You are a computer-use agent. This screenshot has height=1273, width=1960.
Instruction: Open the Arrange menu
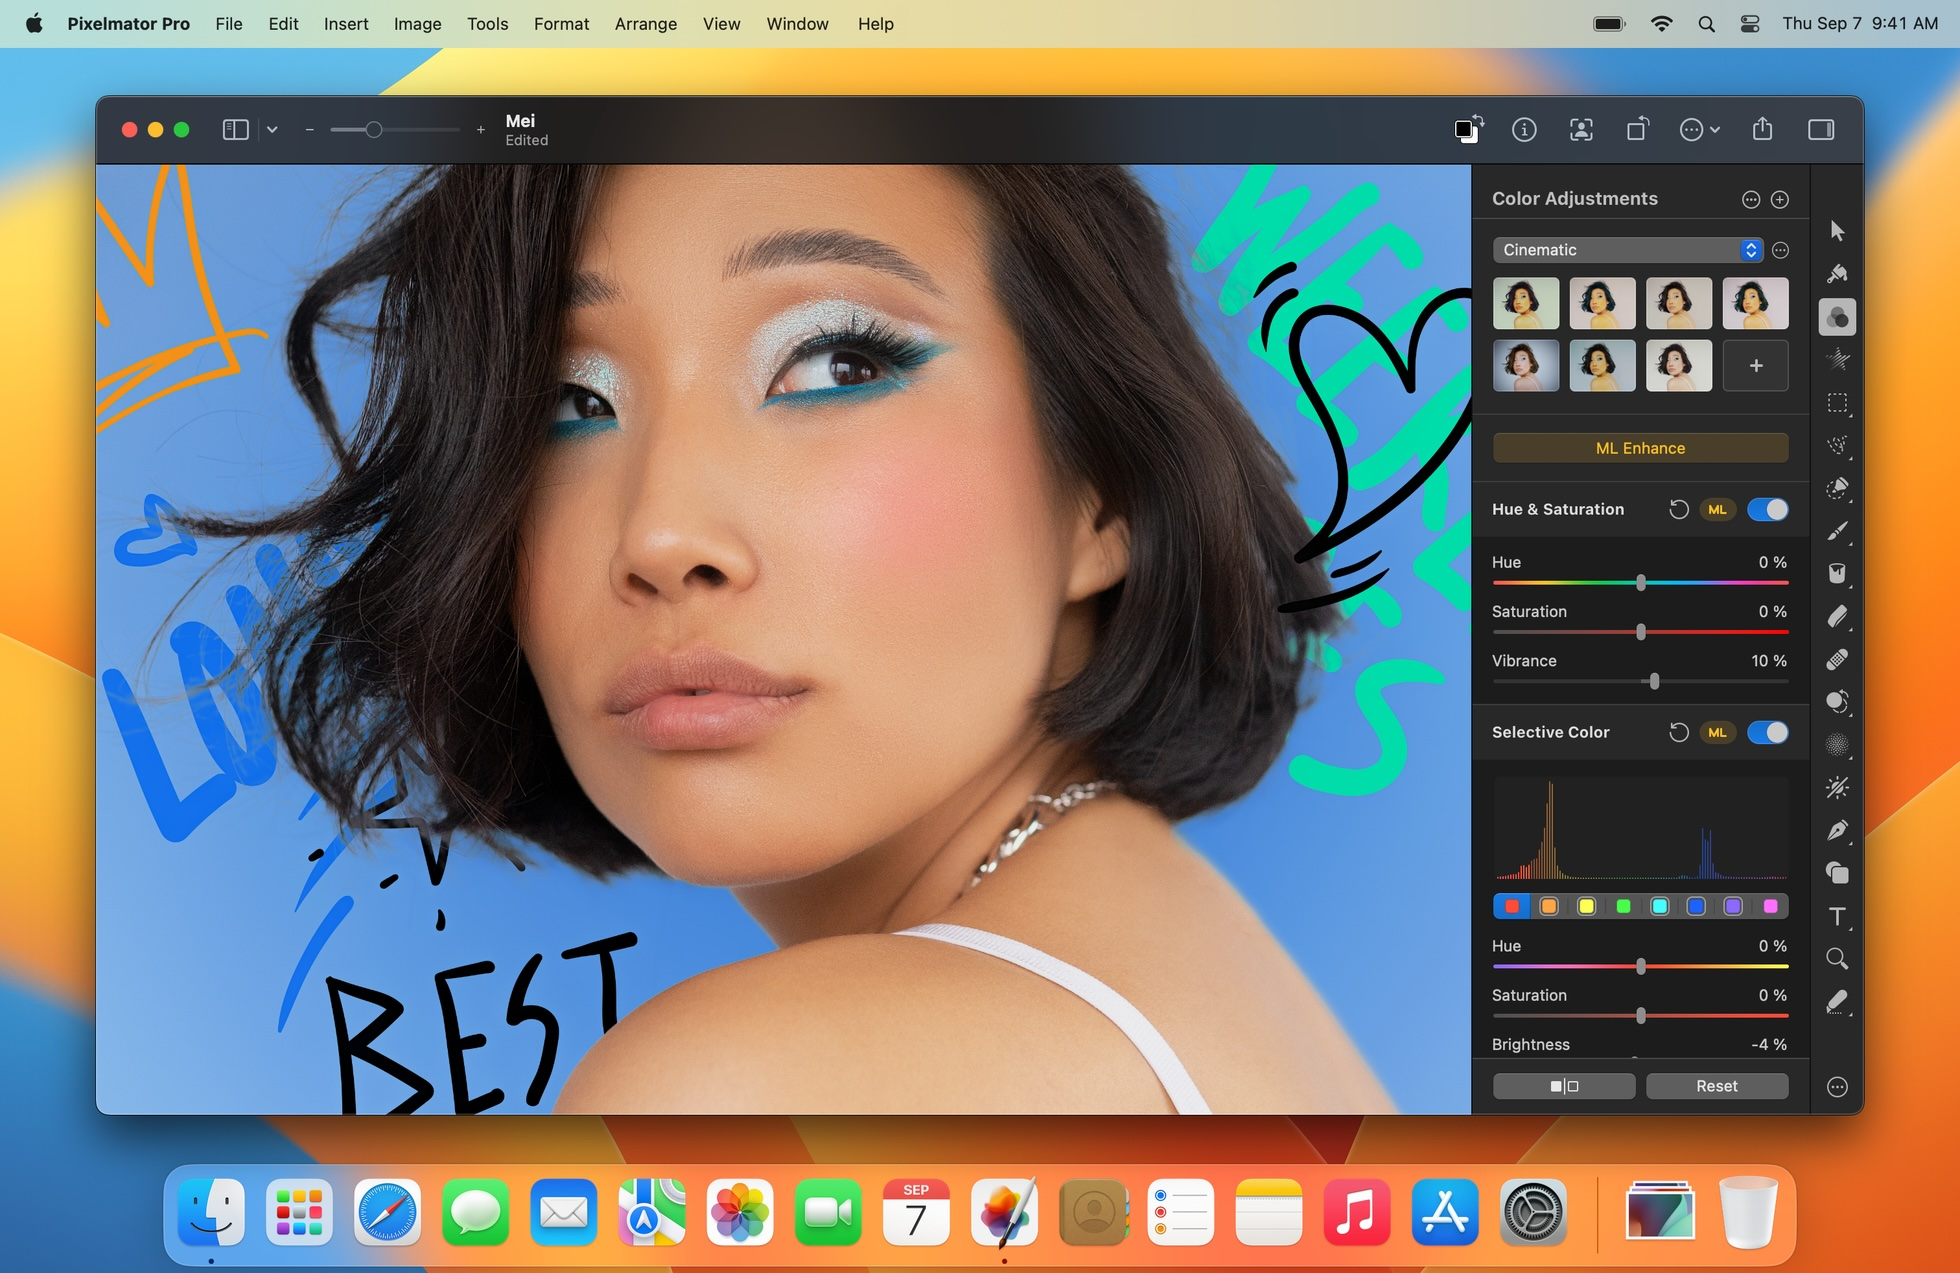[x=645, y=23]
